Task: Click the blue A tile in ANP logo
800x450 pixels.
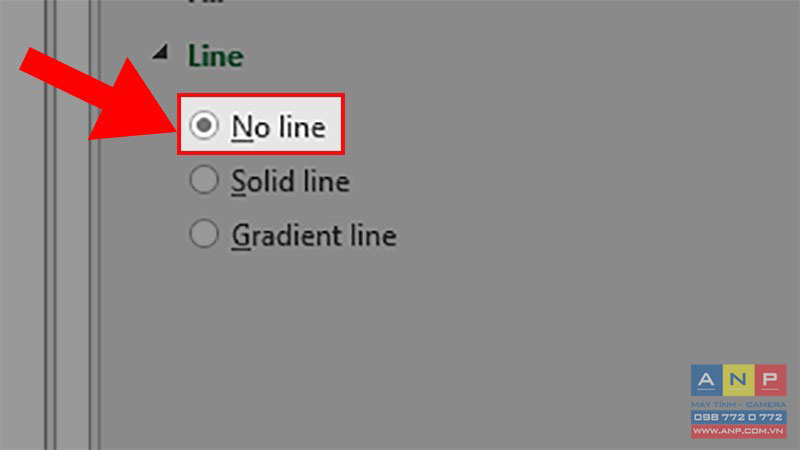Action: 707,380
